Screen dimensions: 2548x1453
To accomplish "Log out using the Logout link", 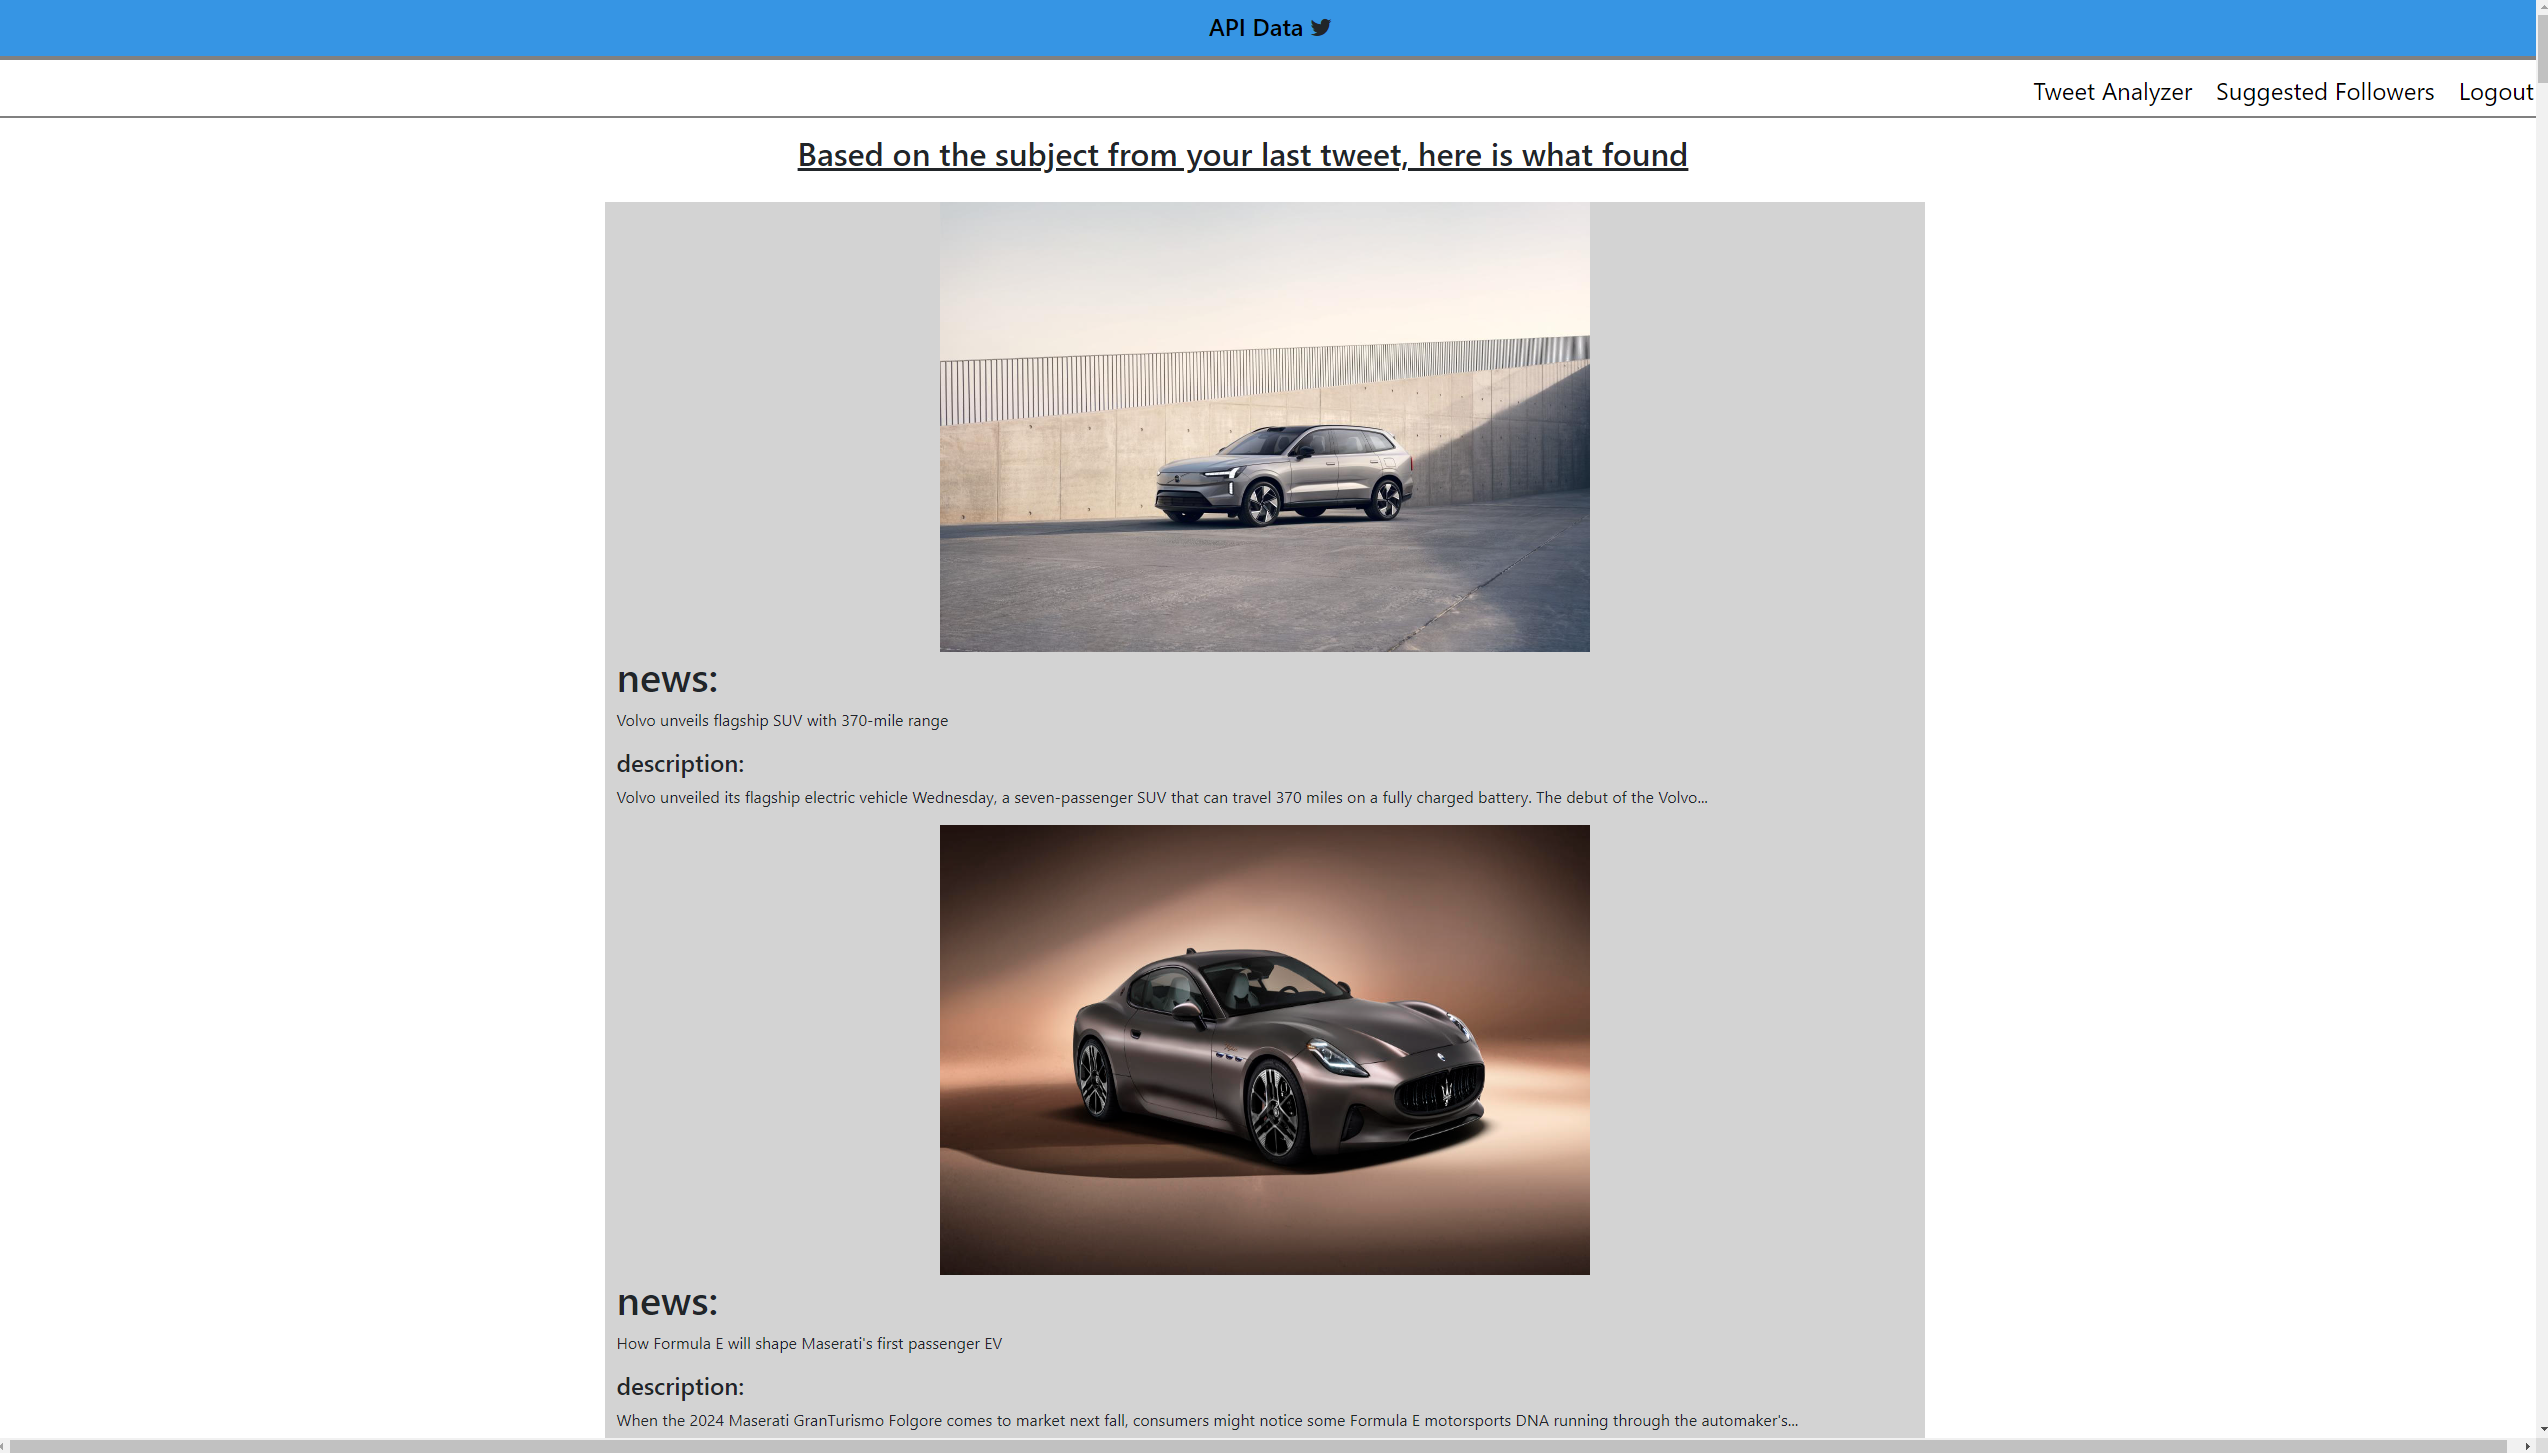I will pos(2494,92).
